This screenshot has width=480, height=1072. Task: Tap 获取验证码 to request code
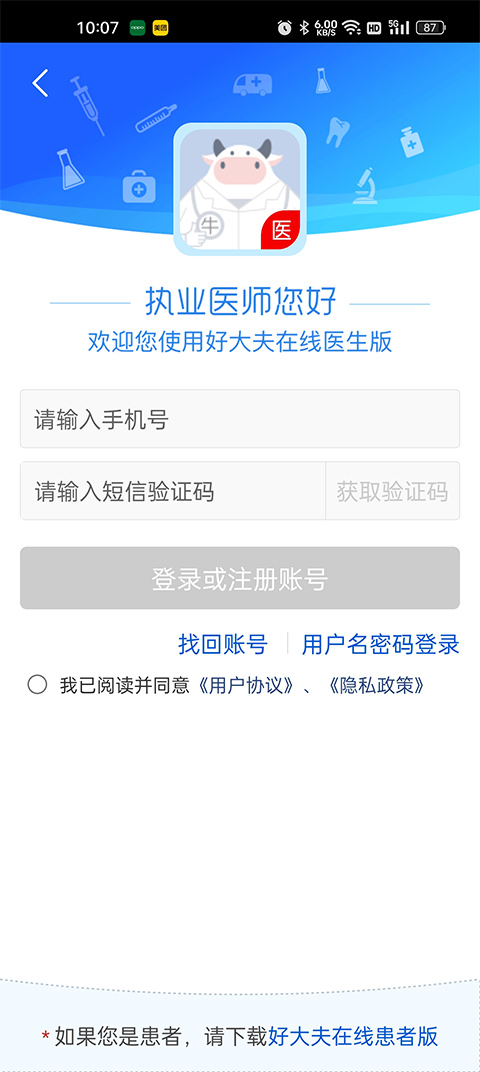click(392, 491)
